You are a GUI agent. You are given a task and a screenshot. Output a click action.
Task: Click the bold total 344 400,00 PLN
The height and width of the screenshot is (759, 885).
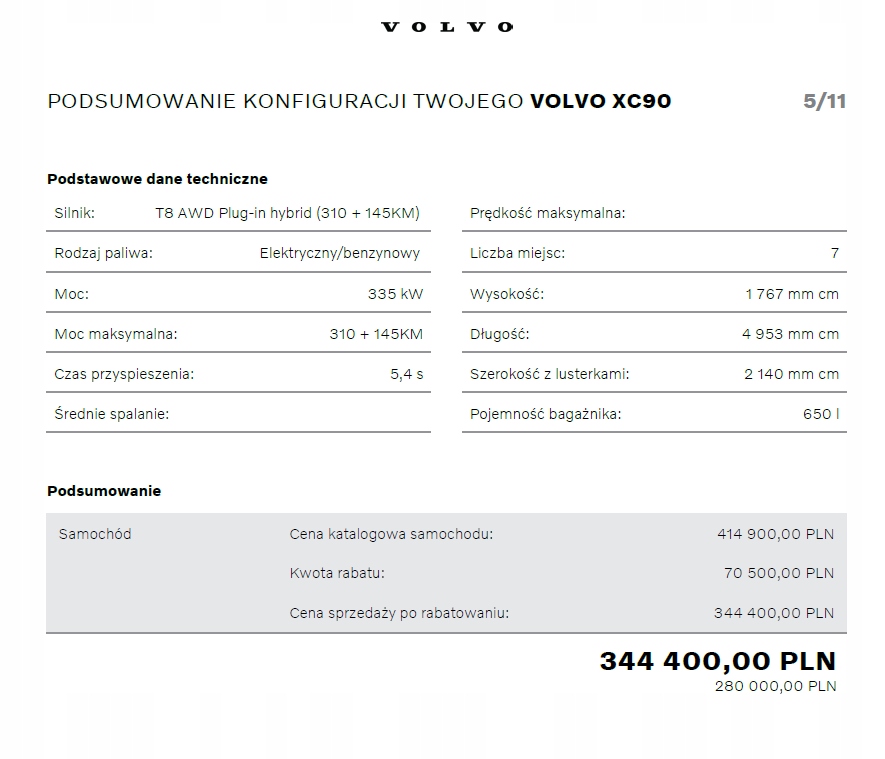717,661
